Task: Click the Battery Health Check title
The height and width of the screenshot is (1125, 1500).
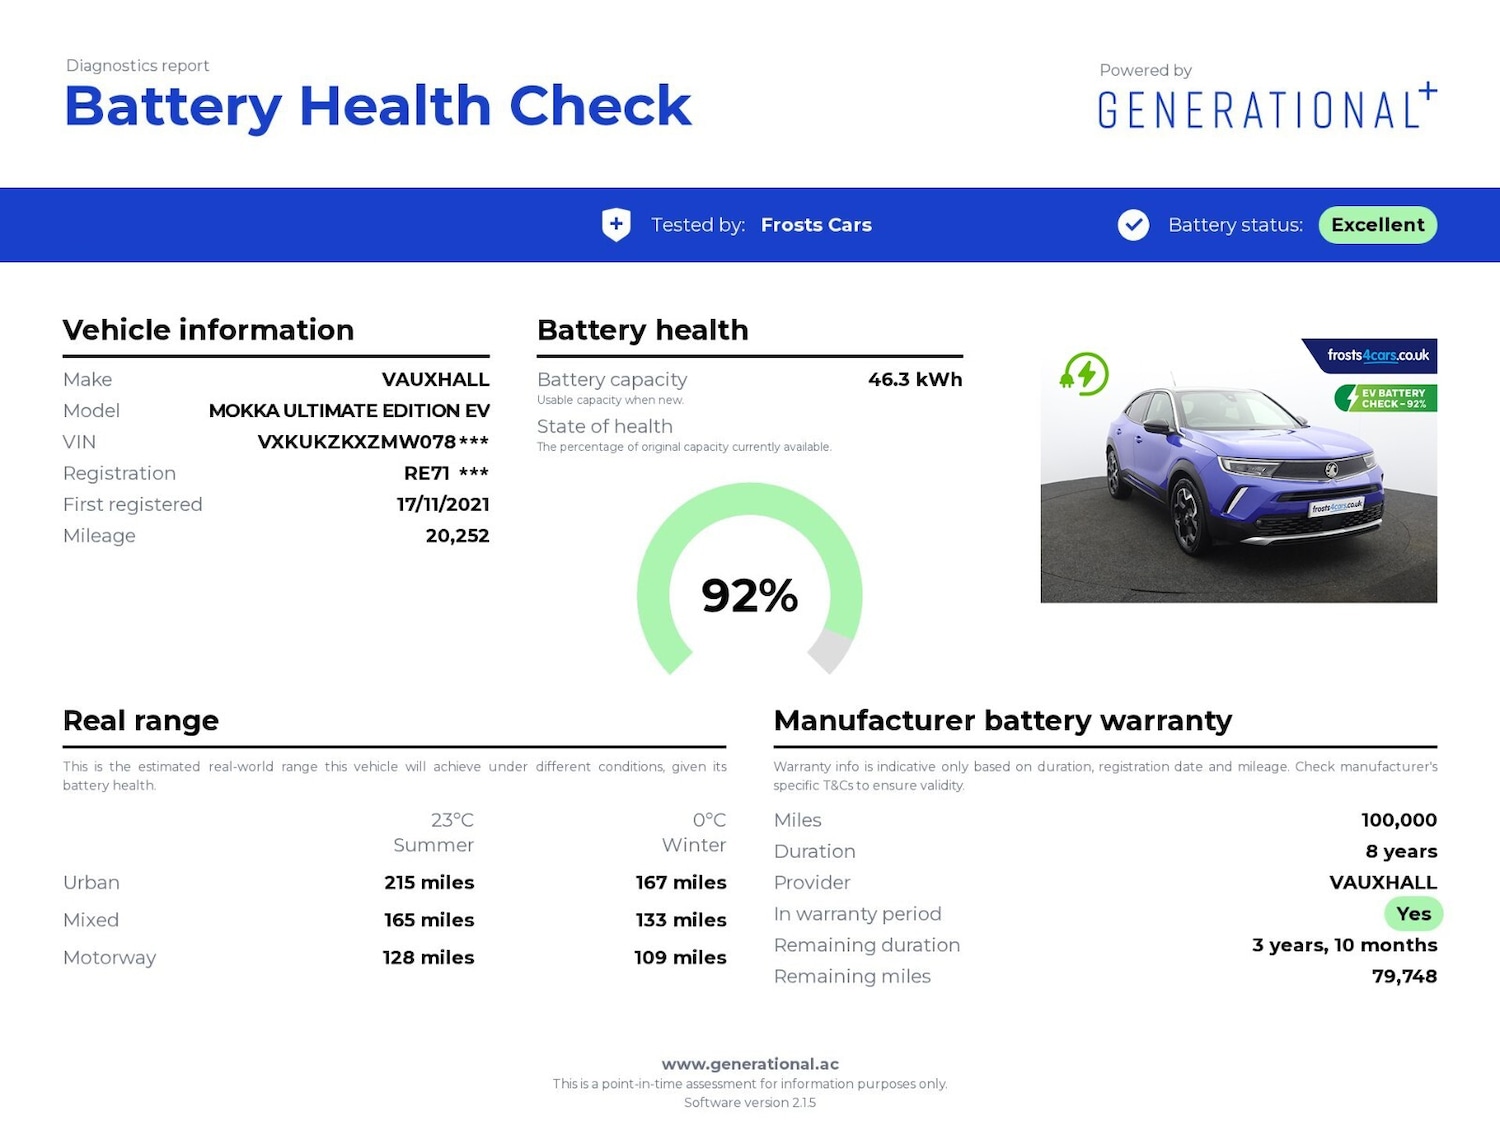Action: click(x=377, y=106)
